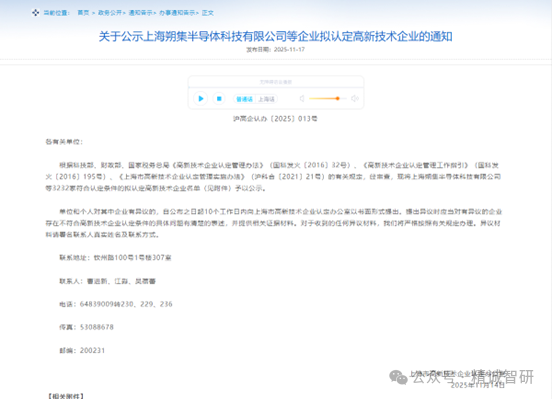552x399 pixels.
Task: Click the 相关附件 heading
Action: (65, 396)
